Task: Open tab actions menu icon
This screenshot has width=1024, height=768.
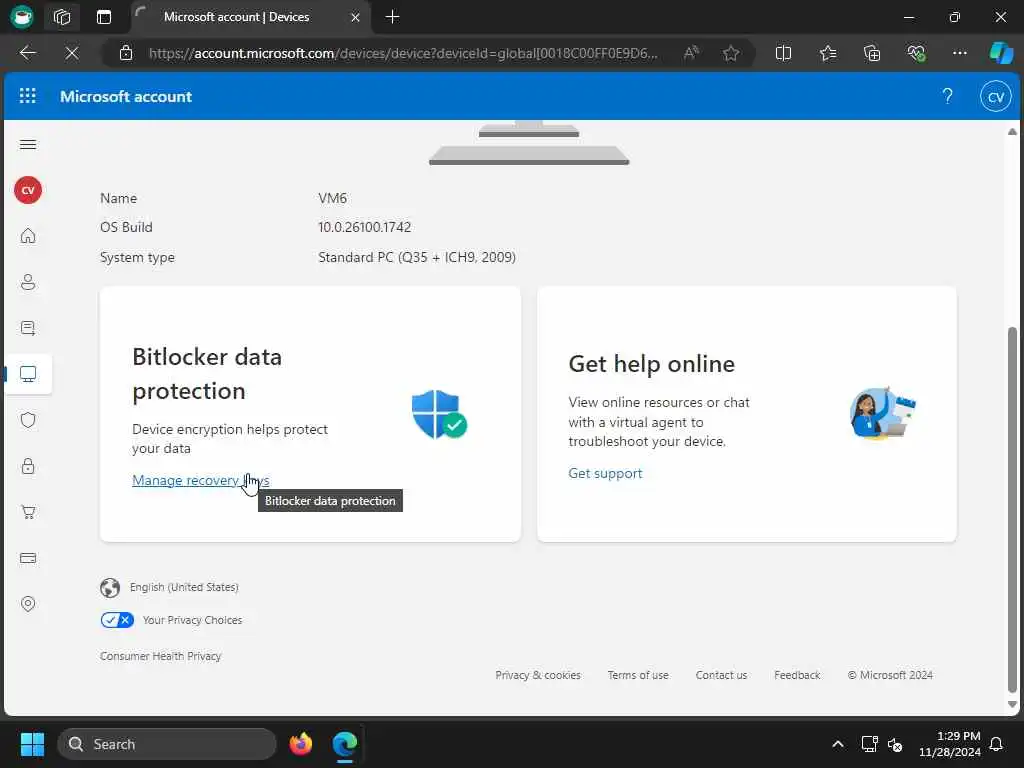Action: [104, 17]
